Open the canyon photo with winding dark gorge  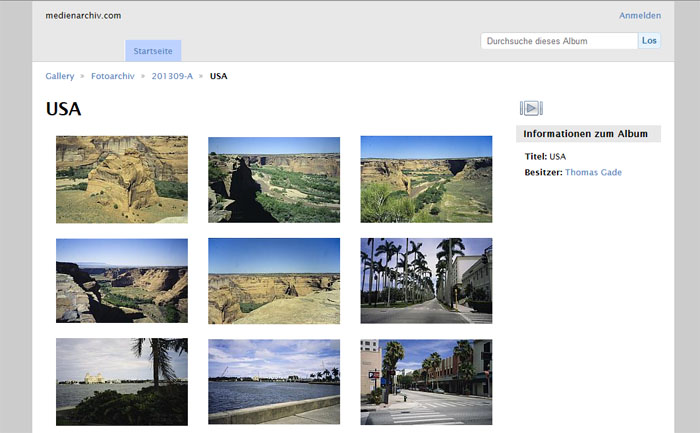point(122,280)
